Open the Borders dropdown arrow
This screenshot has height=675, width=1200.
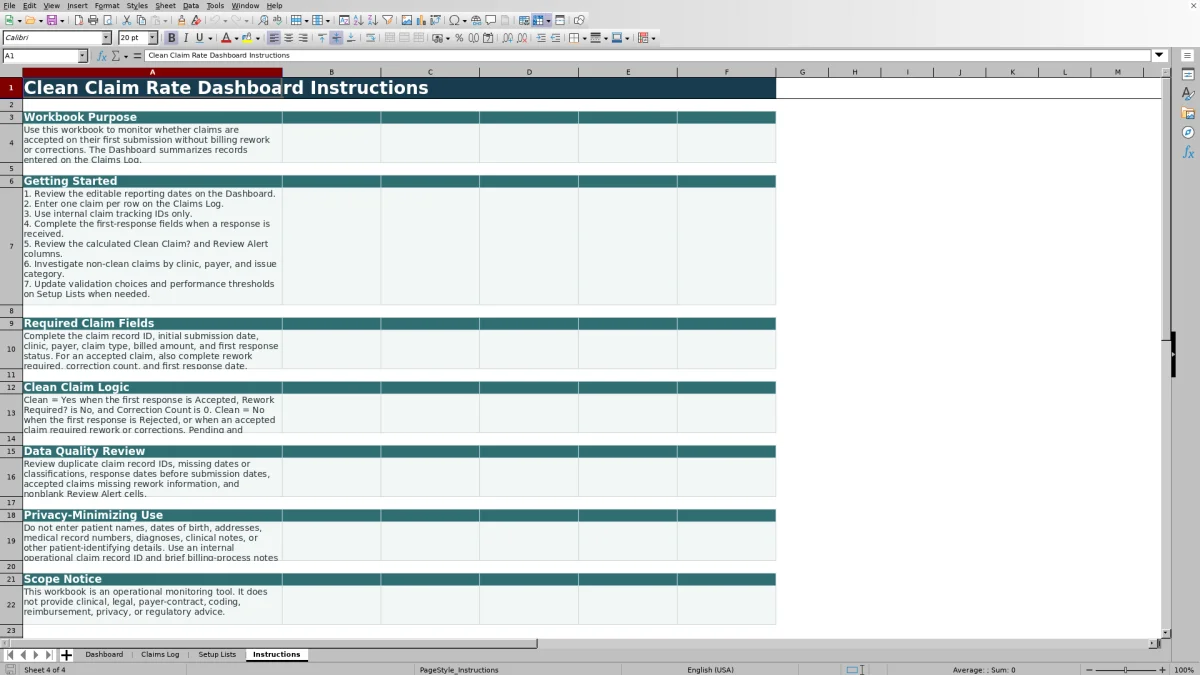[584, 38]
